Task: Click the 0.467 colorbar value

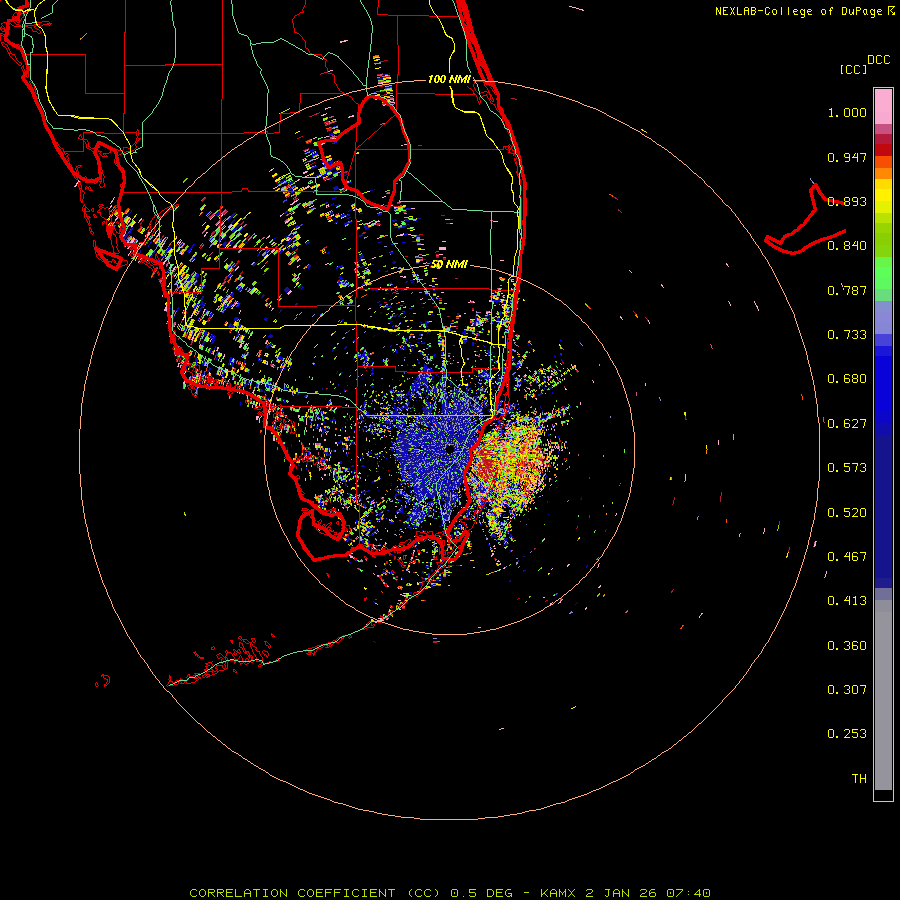Action: pyautogui.click(x=847, y=557)
